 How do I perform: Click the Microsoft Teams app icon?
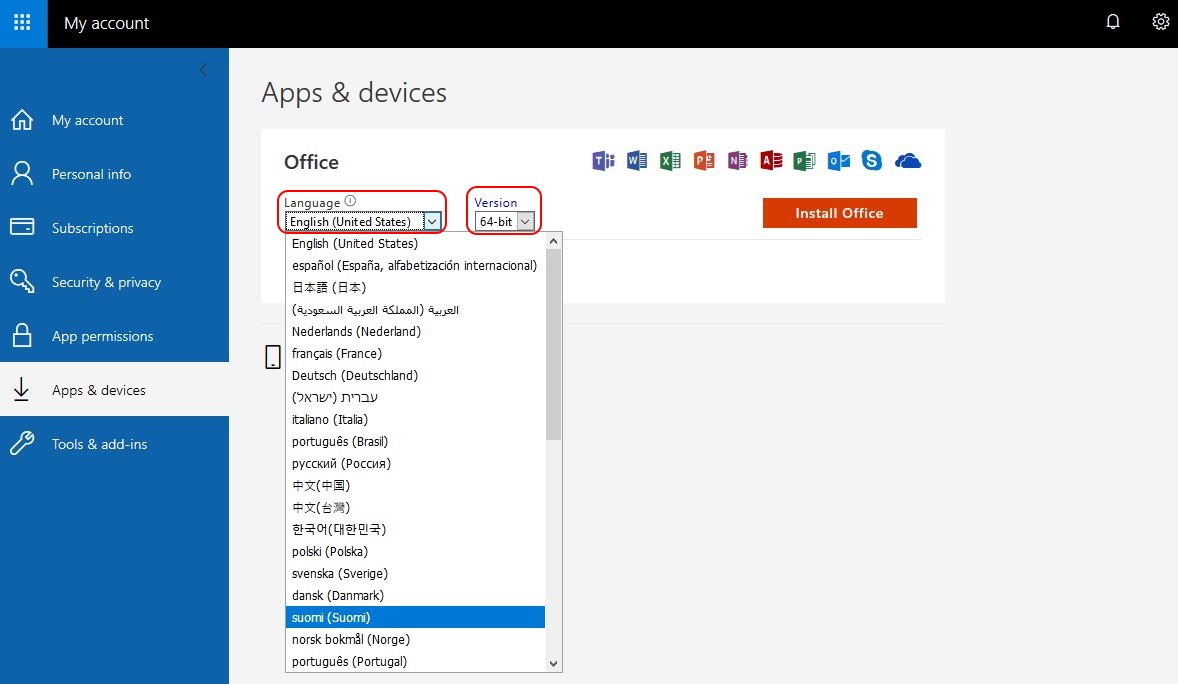(x=603, y=161)
